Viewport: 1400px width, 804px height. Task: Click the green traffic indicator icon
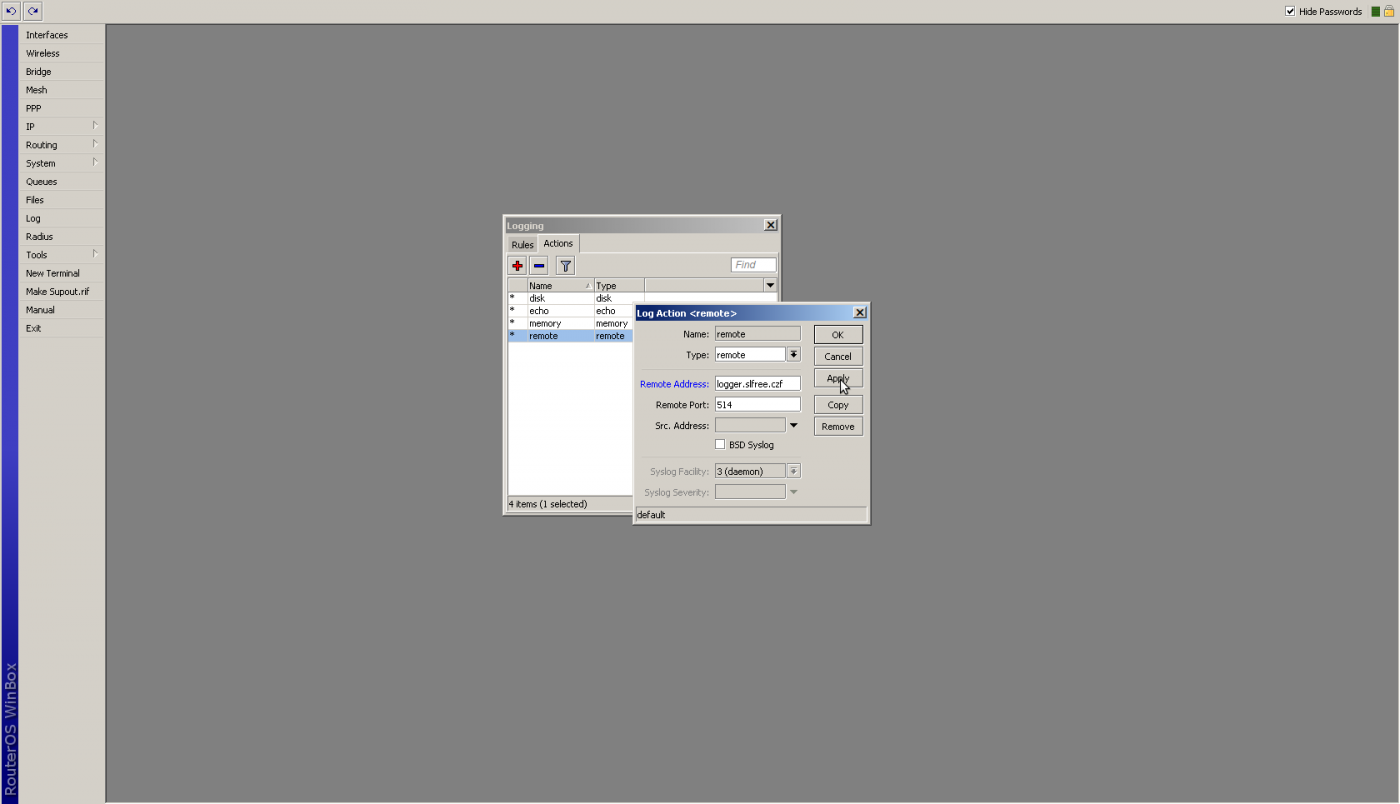[x=1376, y=12]
